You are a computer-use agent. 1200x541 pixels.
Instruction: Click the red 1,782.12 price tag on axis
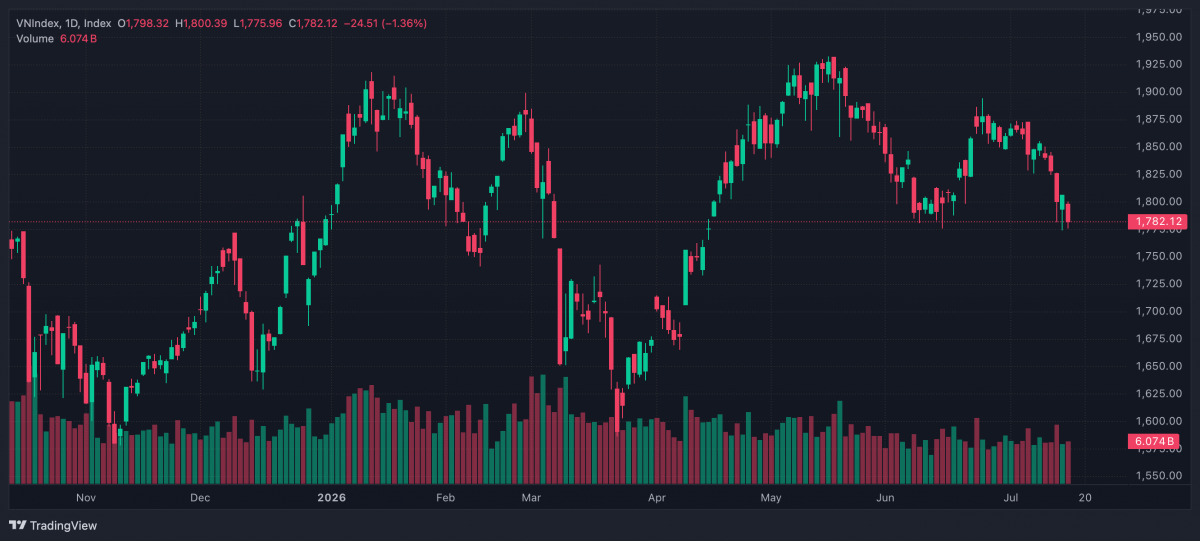(x=1156, y=222)
